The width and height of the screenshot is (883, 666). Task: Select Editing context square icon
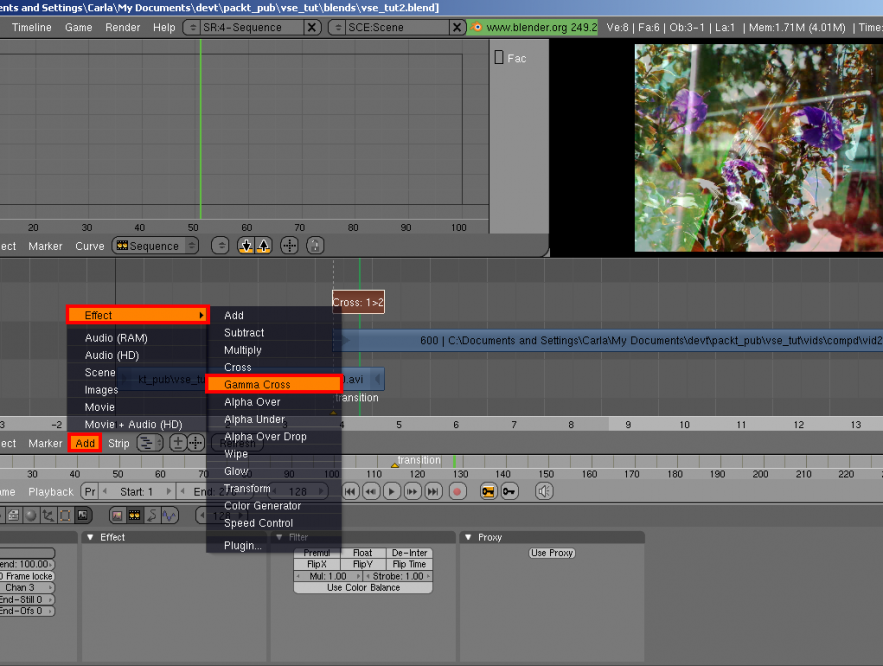click(65, 515)
